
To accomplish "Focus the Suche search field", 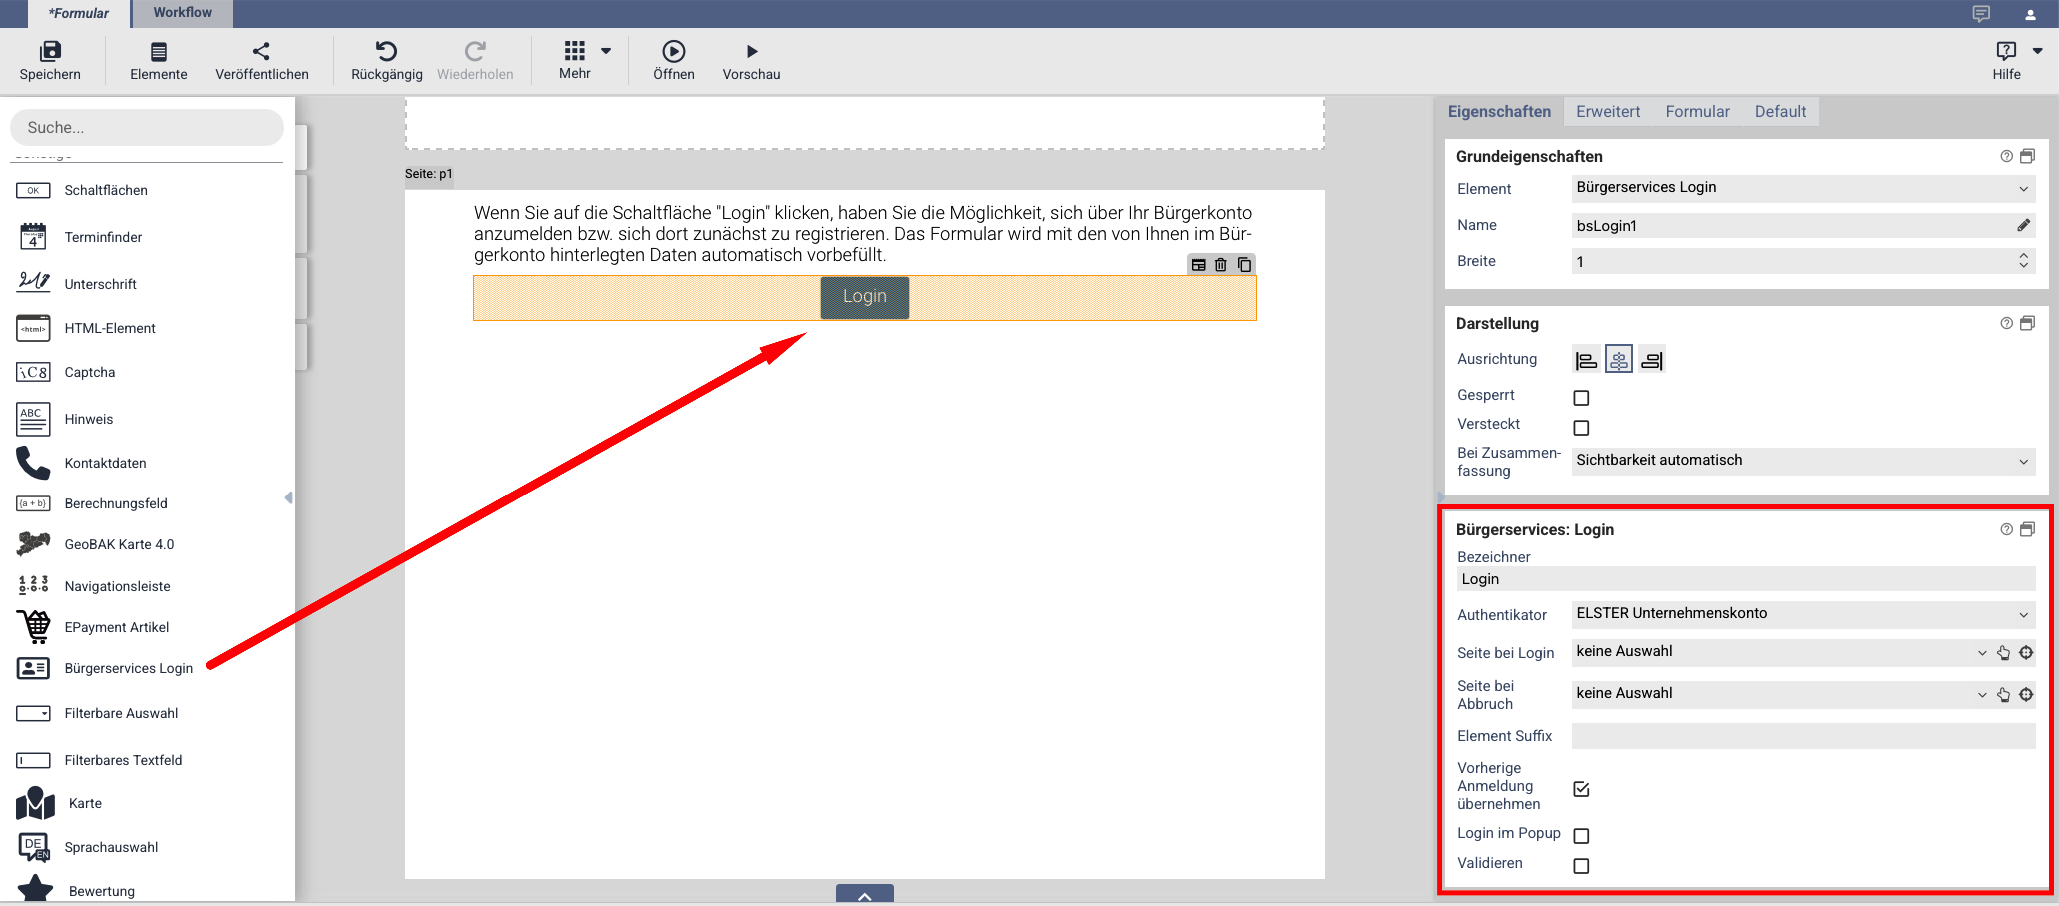I will 147,128.
